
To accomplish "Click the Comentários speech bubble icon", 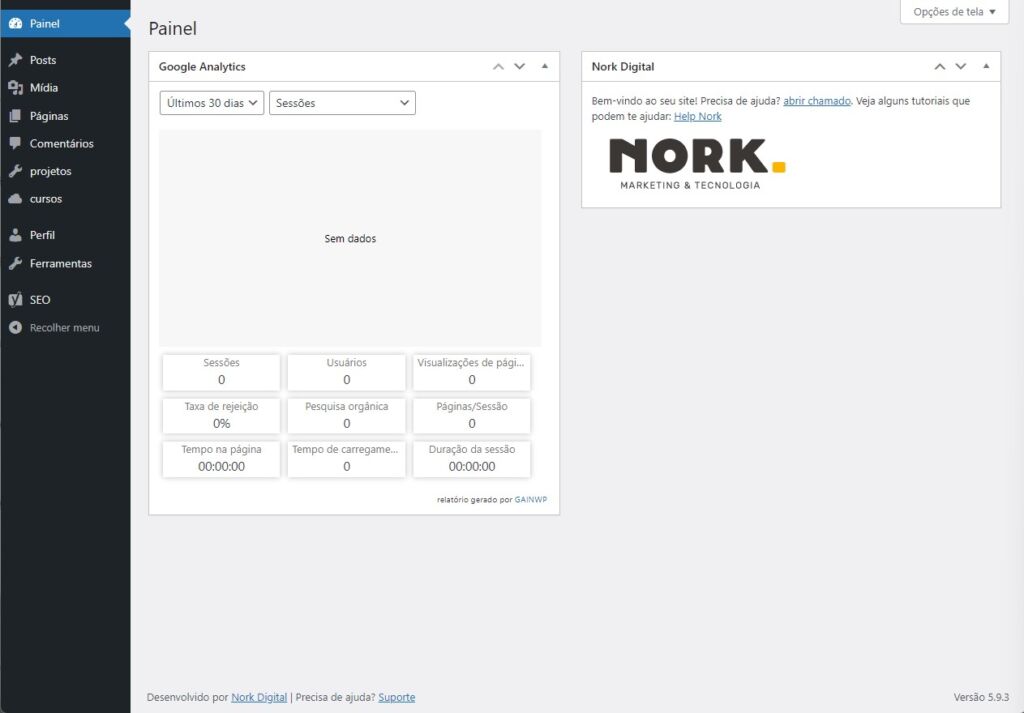I will (15, 144).
